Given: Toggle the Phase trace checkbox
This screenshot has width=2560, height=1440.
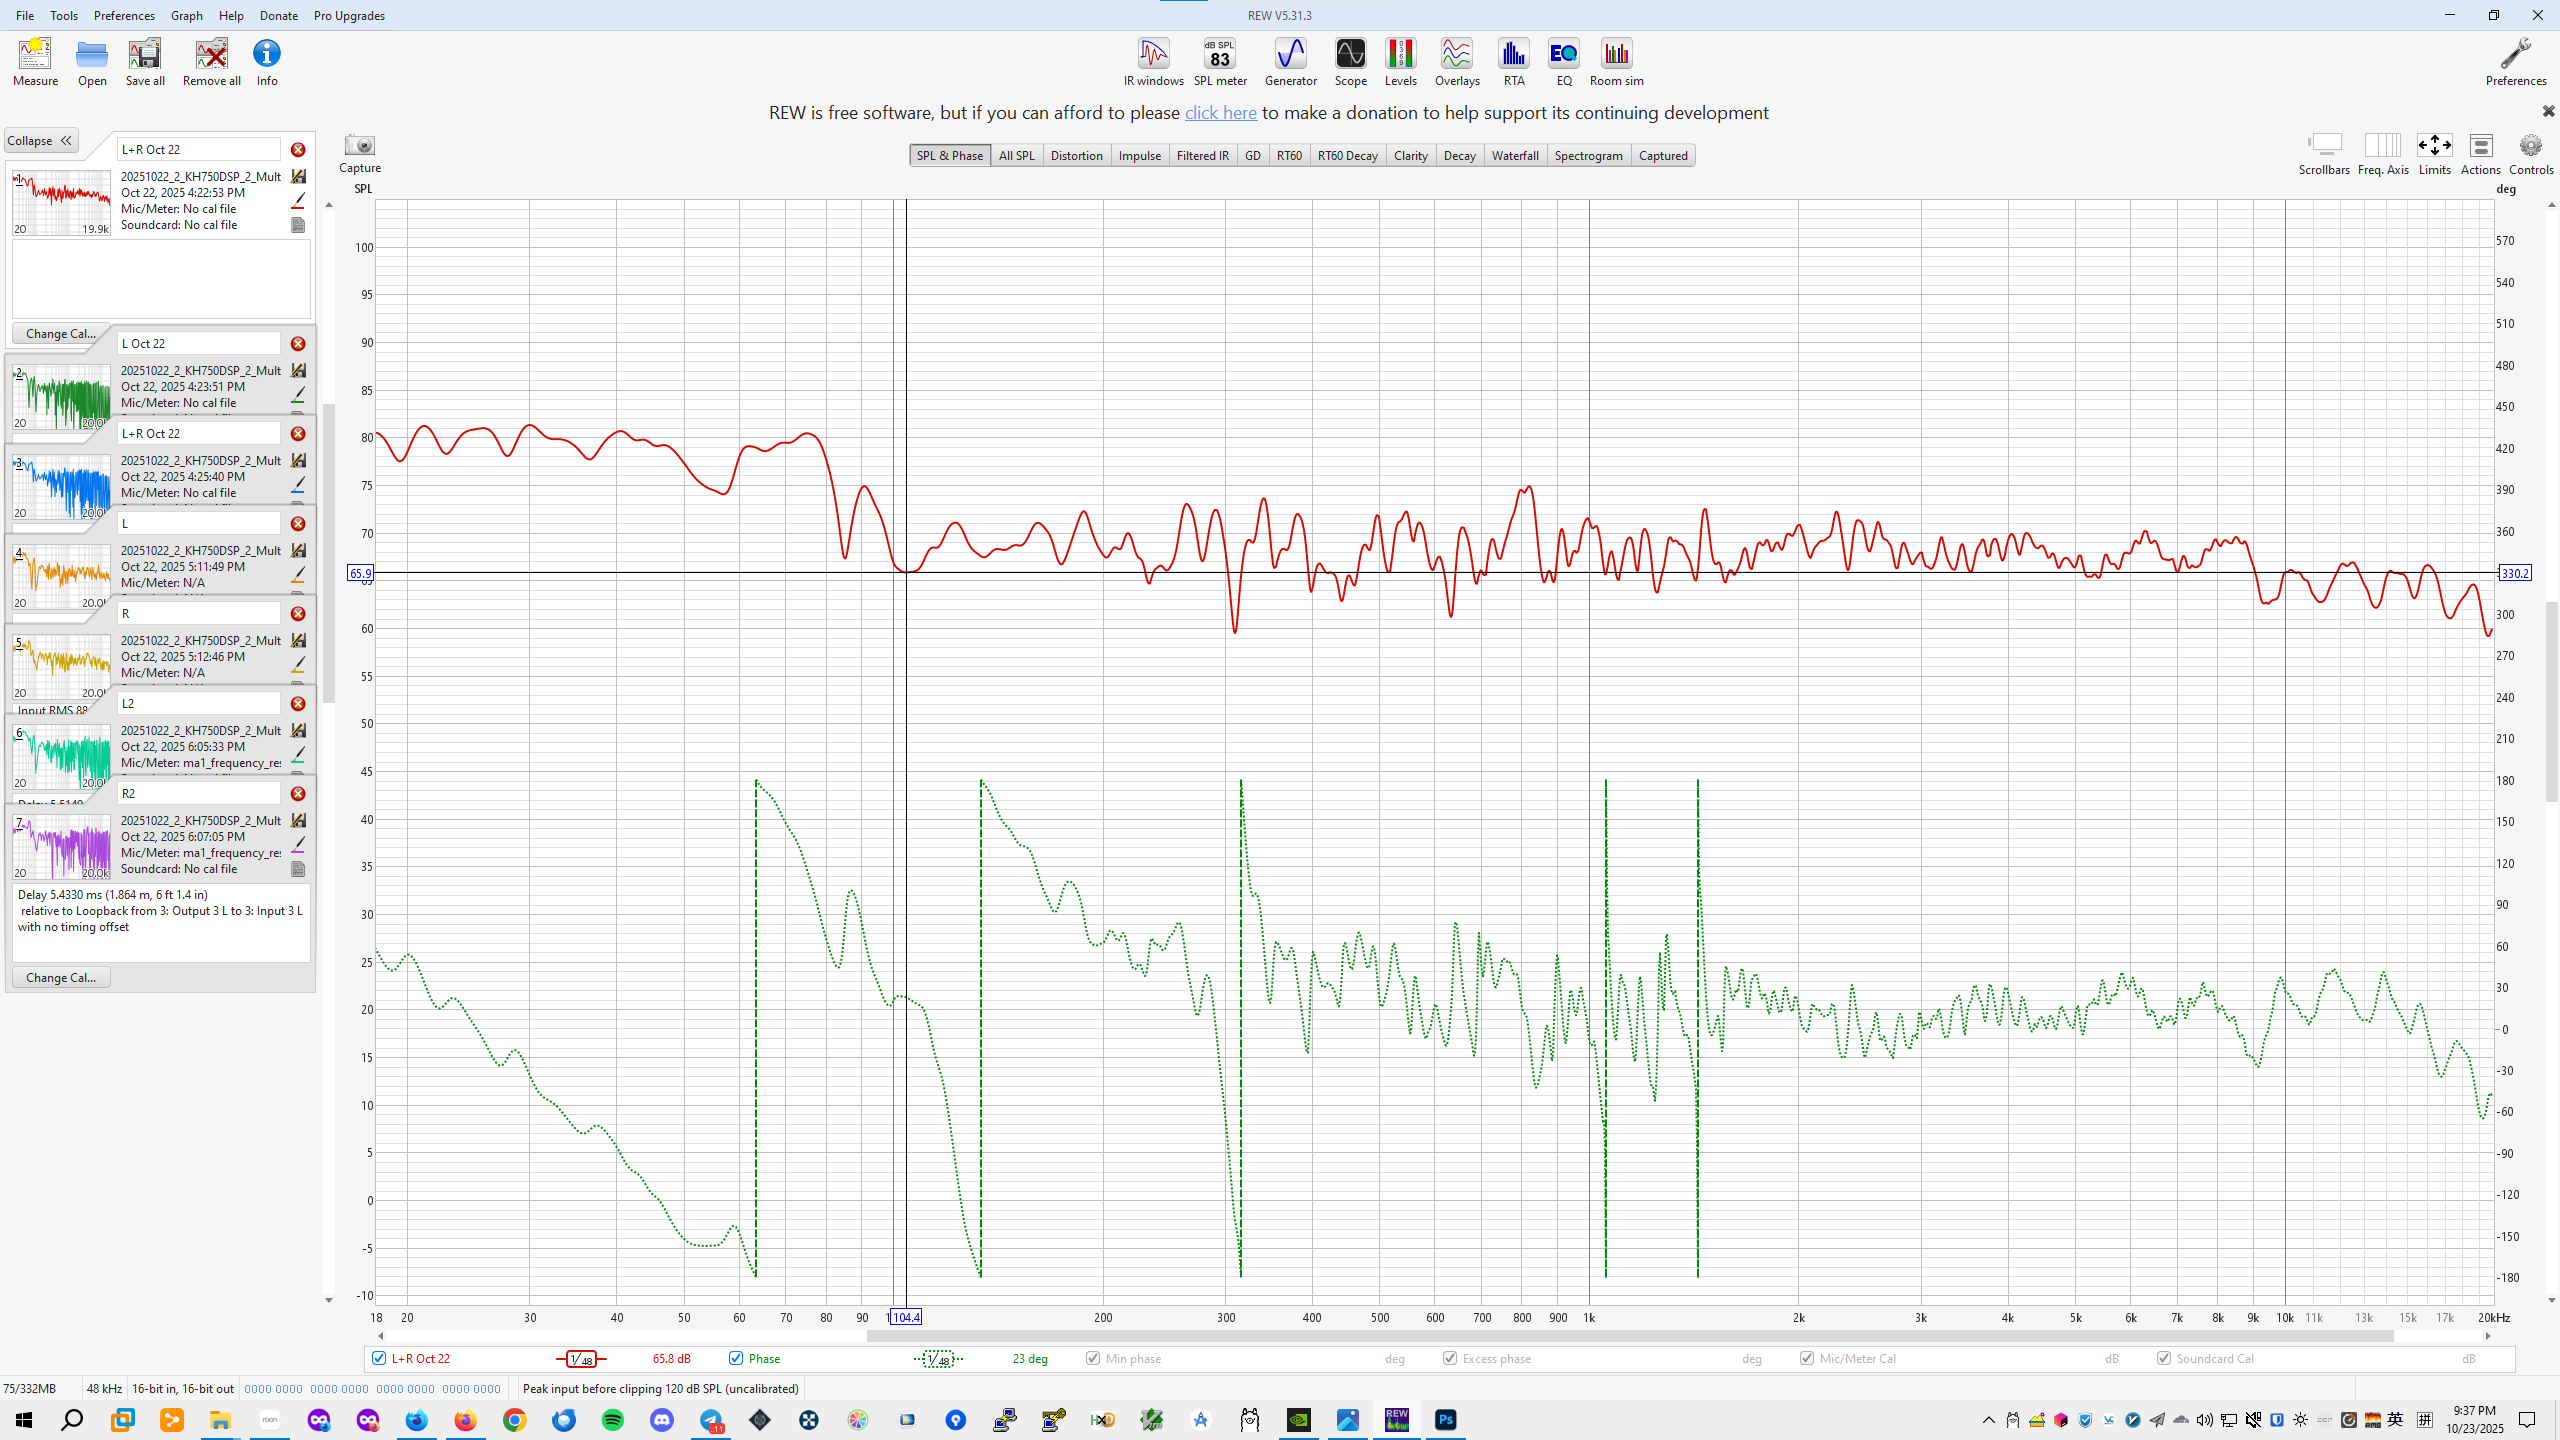Looking at the screenshot, I should point(736,1358).
